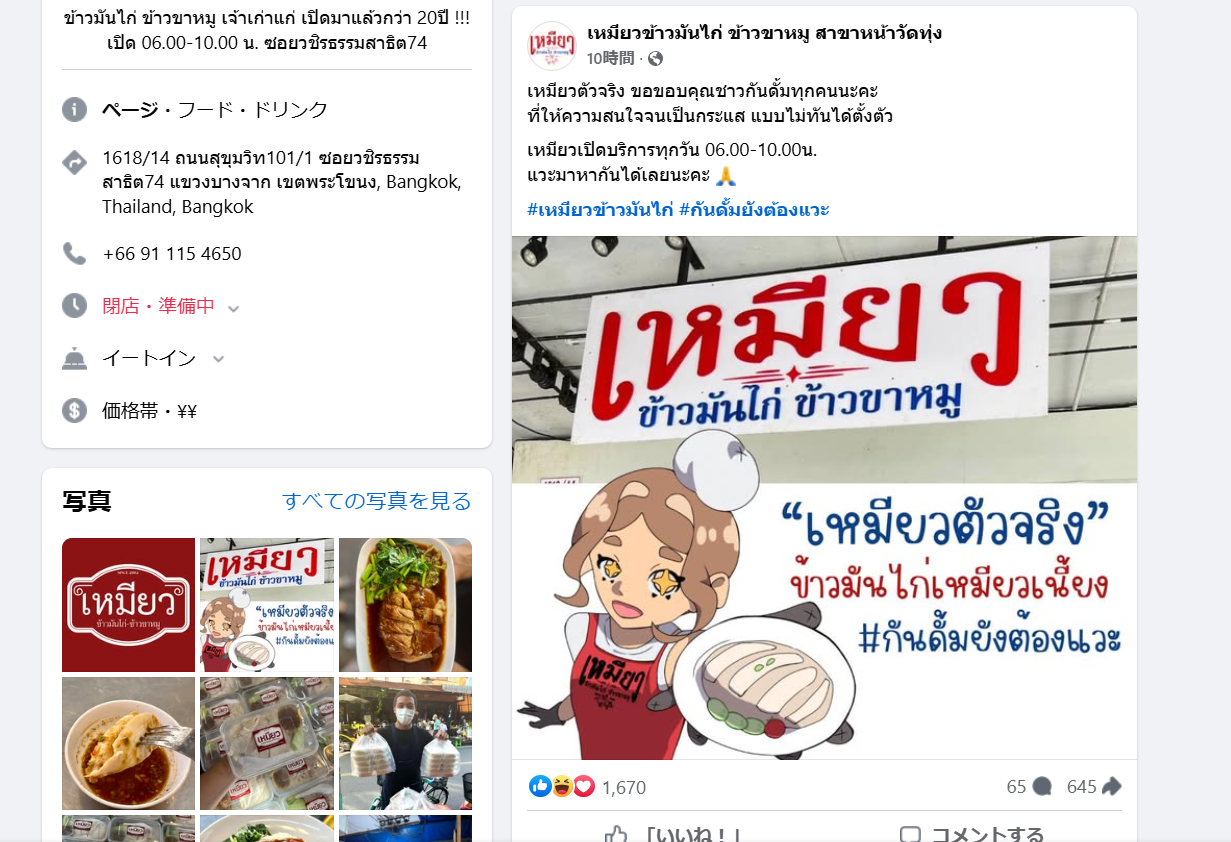This screenshot has height=842, width=1231.
Task: Open すべての写真を見る link
Action: 377,501
